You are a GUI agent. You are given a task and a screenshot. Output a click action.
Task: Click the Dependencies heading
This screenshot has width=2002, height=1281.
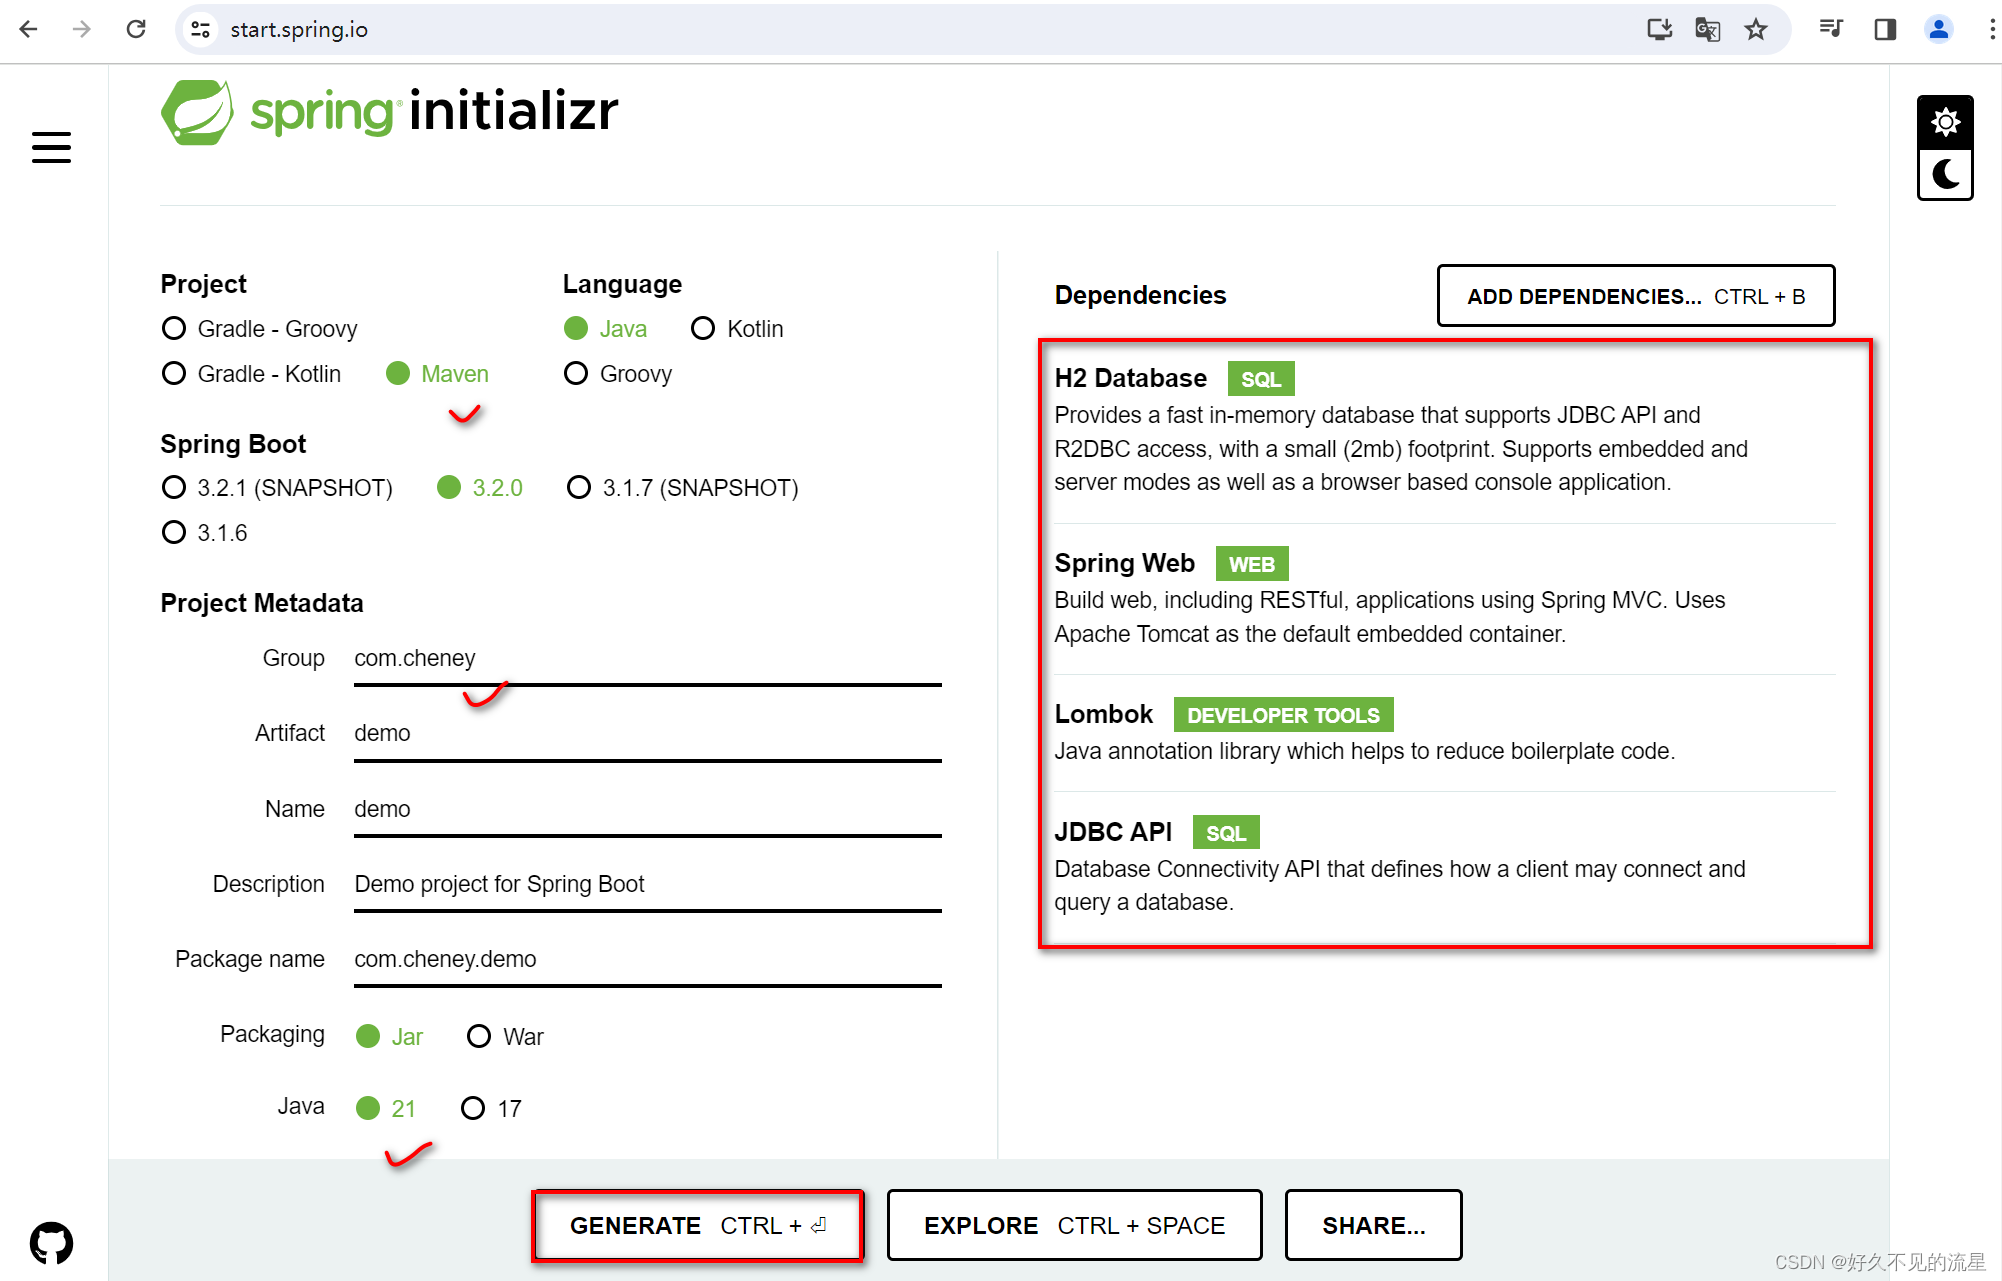pos(1140,295)
